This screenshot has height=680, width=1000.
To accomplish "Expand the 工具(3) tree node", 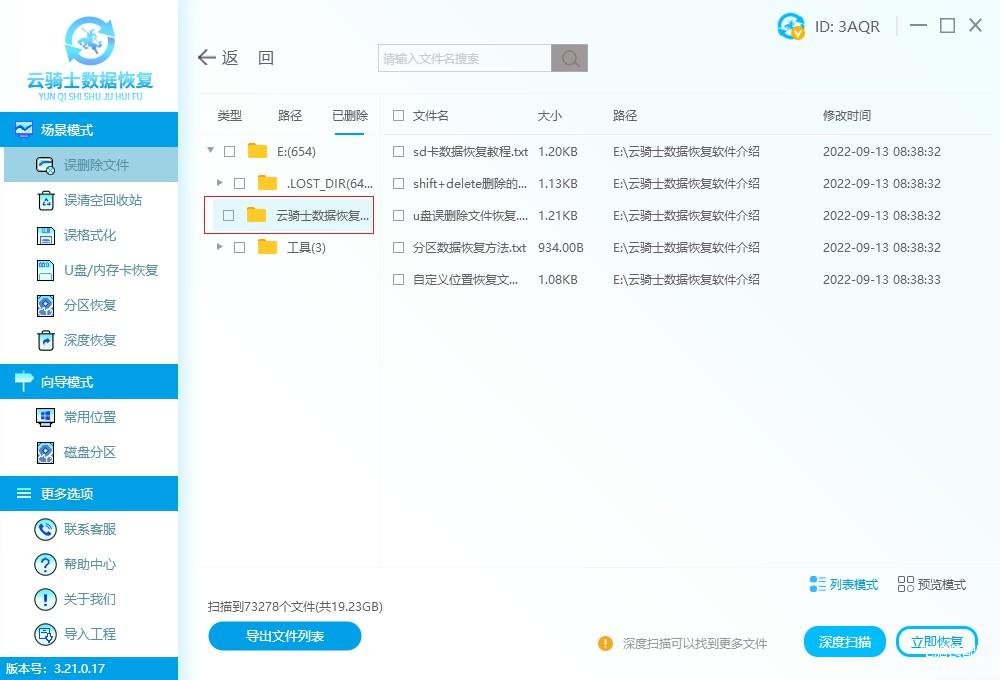I will tap(220, 246).
